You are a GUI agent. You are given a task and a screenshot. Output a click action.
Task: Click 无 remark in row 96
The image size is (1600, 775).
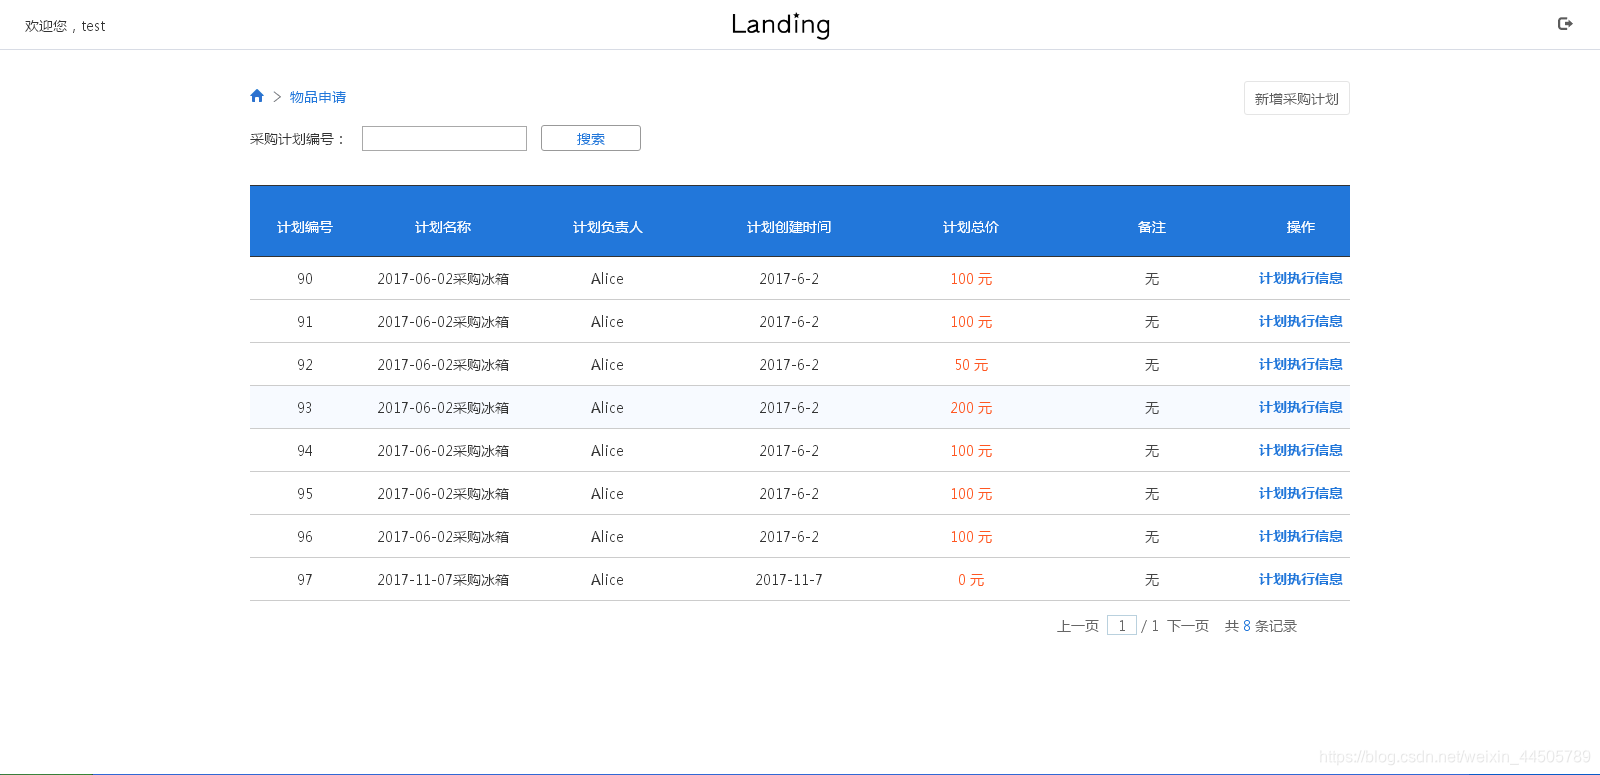point(1152,537)
